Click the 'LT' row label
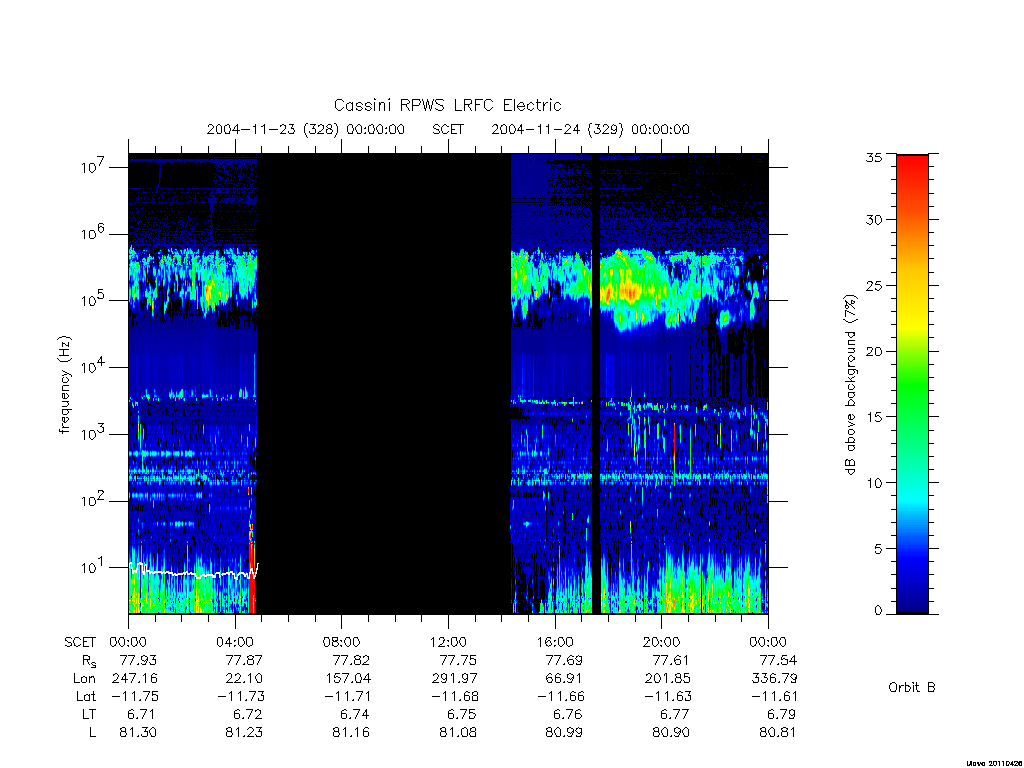Screen dimensions: 1024x768 tap(89, 714)
